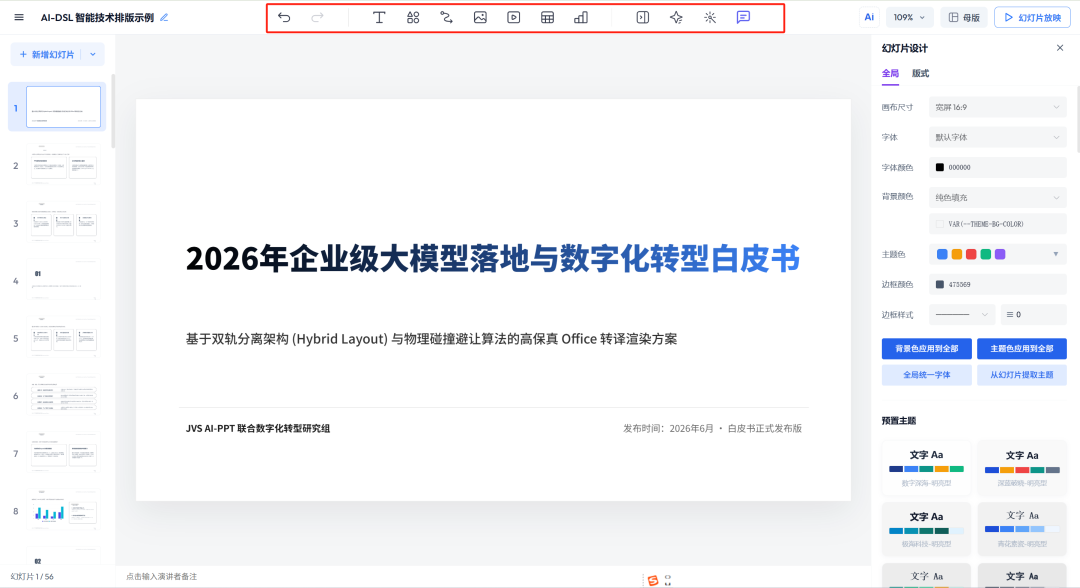This screenshot has height=588, width=1080.
Task: Open the 画布尺寸 宽屏 16:9 dropdown
Action: 997,107
